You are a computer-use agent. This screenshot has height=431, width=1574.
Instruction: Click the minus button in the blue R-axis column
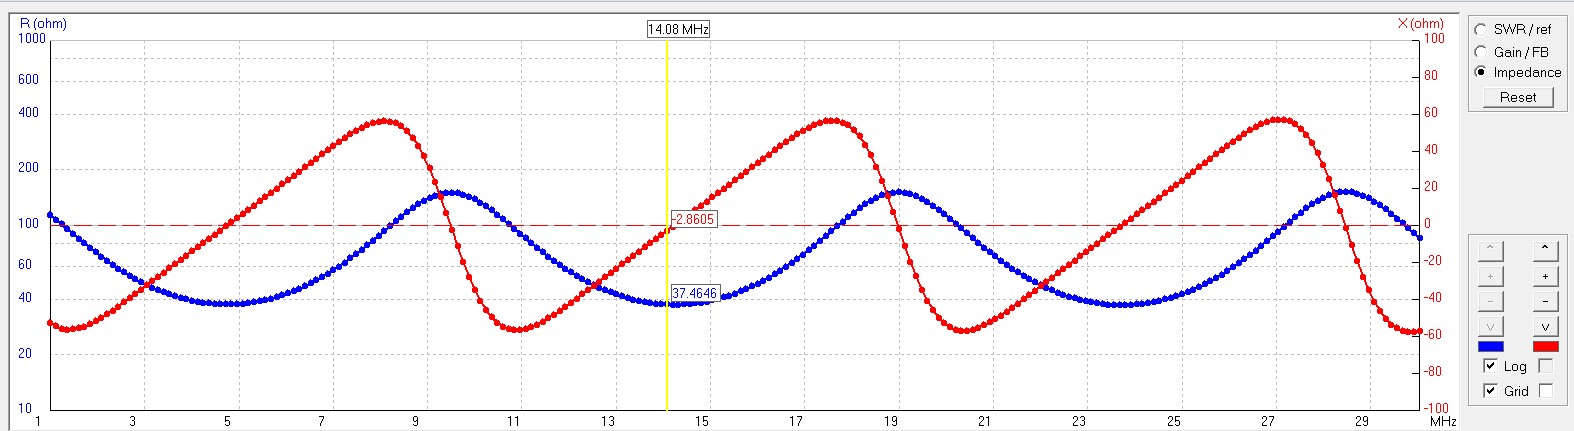point(1490,301)
